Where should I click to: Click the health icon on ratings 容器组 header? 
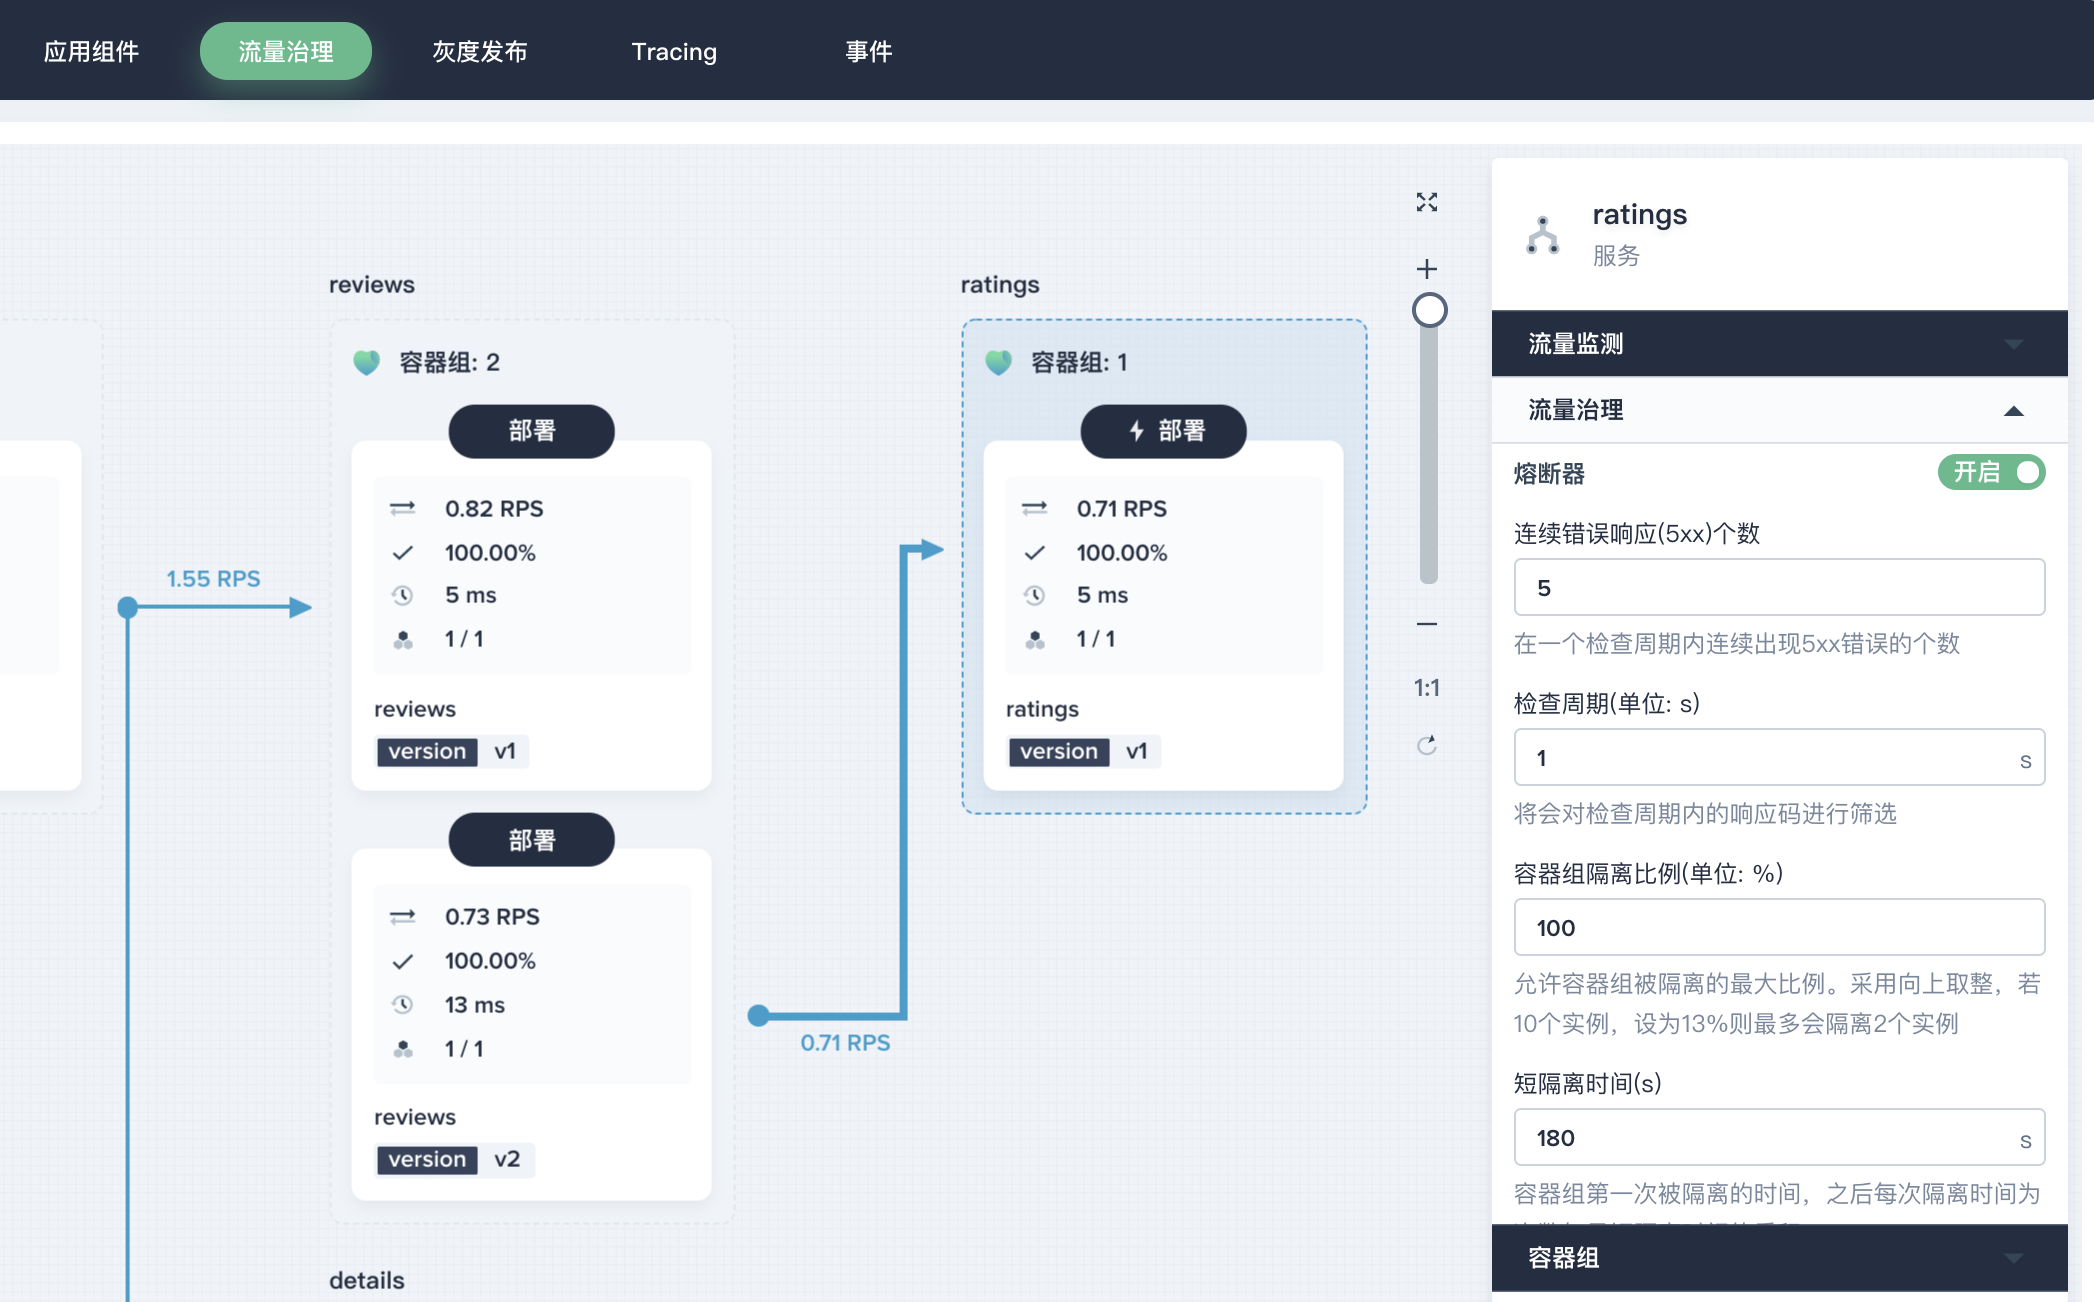click(1000, 363)
